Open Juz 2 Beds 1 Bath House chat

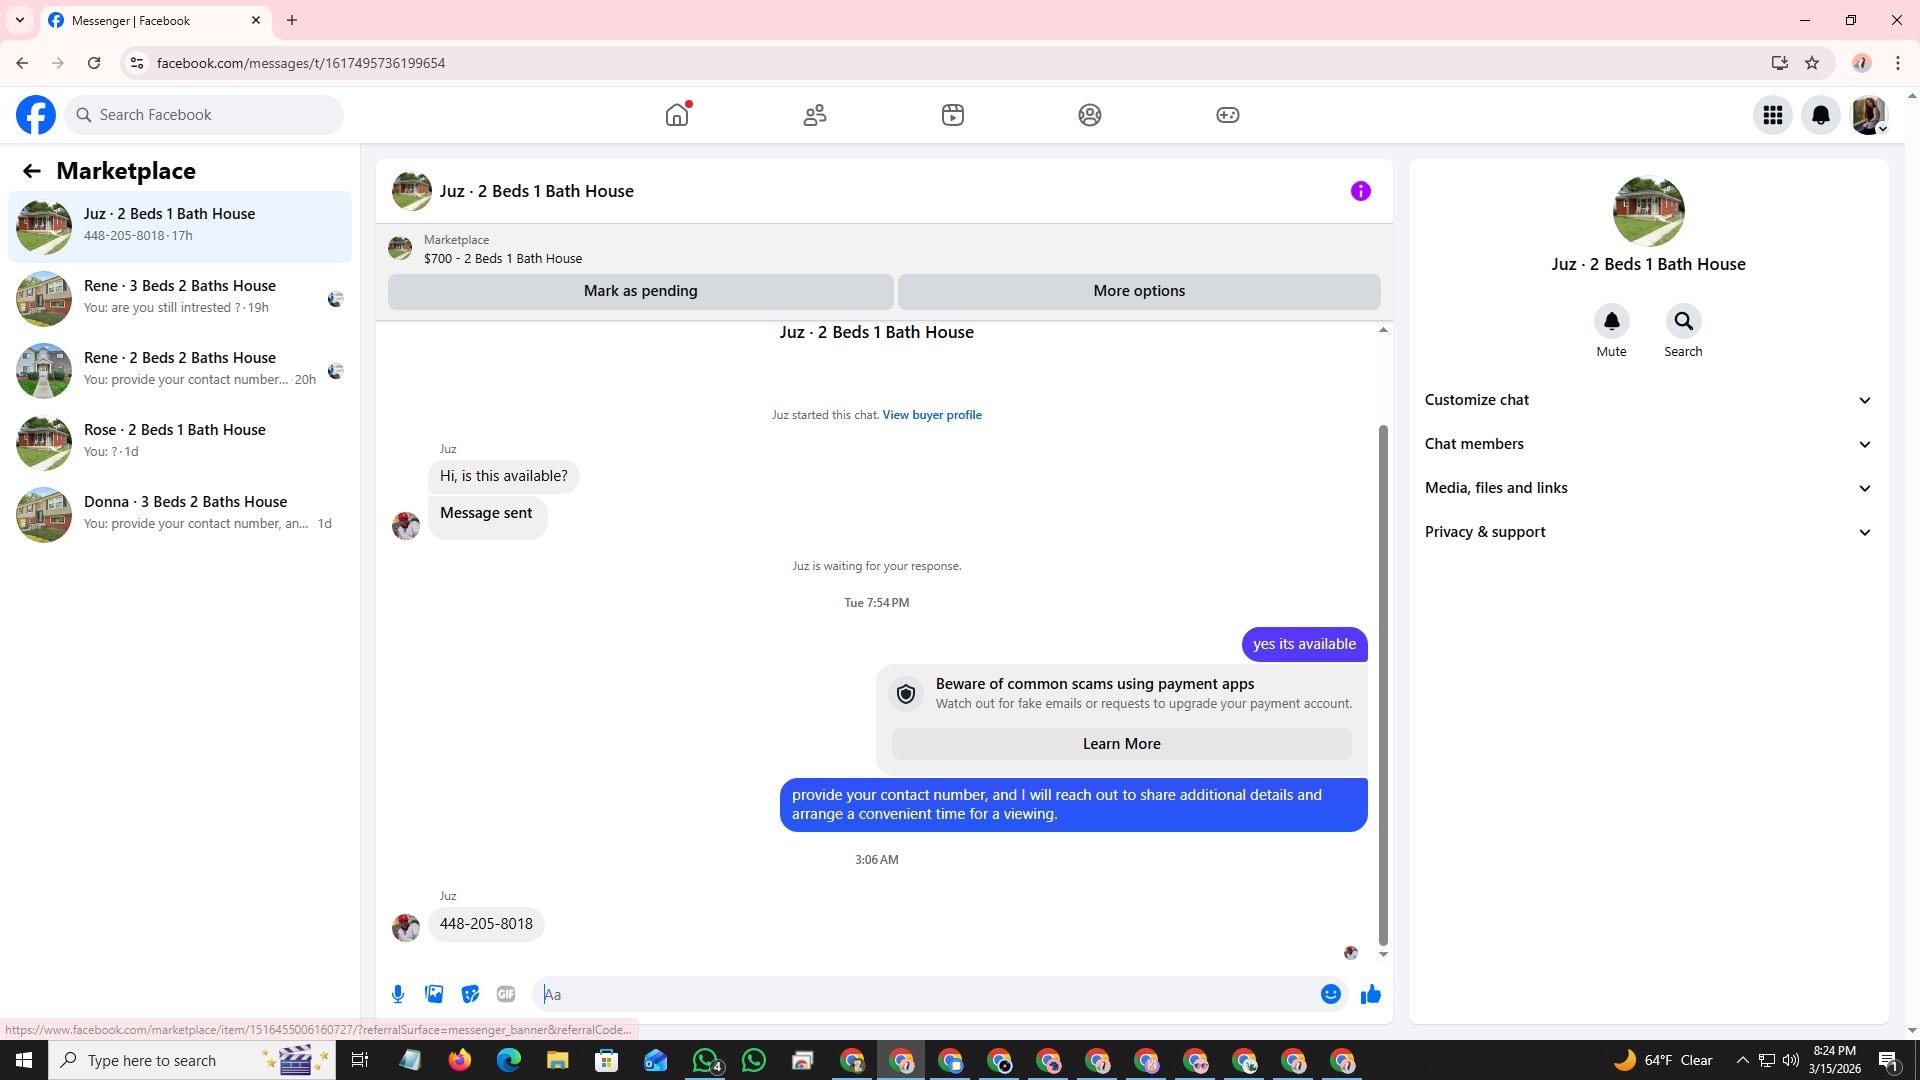(x=180, y=227)
